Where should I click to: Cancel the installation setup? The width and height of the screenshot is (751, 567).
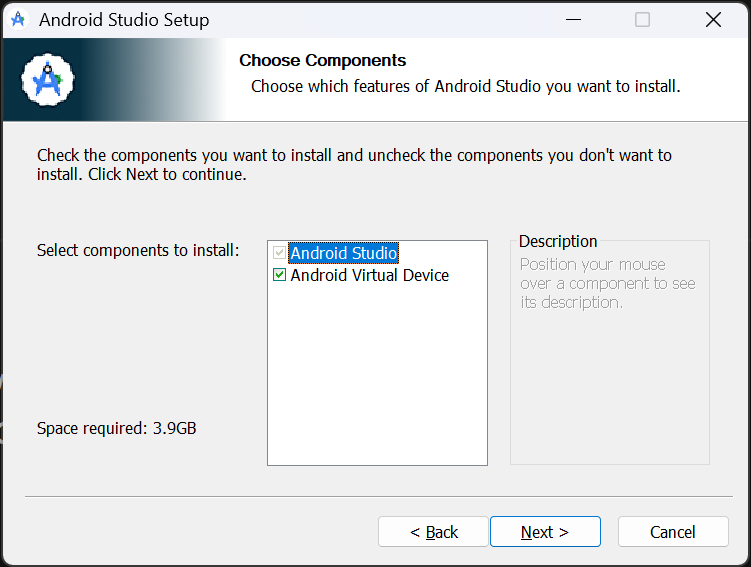coord(672,532)
